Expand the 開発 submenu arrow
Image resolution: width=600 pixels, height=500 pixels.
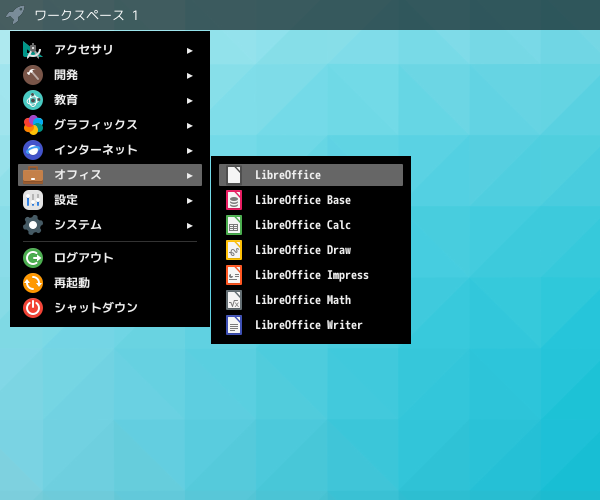point(189,76)
